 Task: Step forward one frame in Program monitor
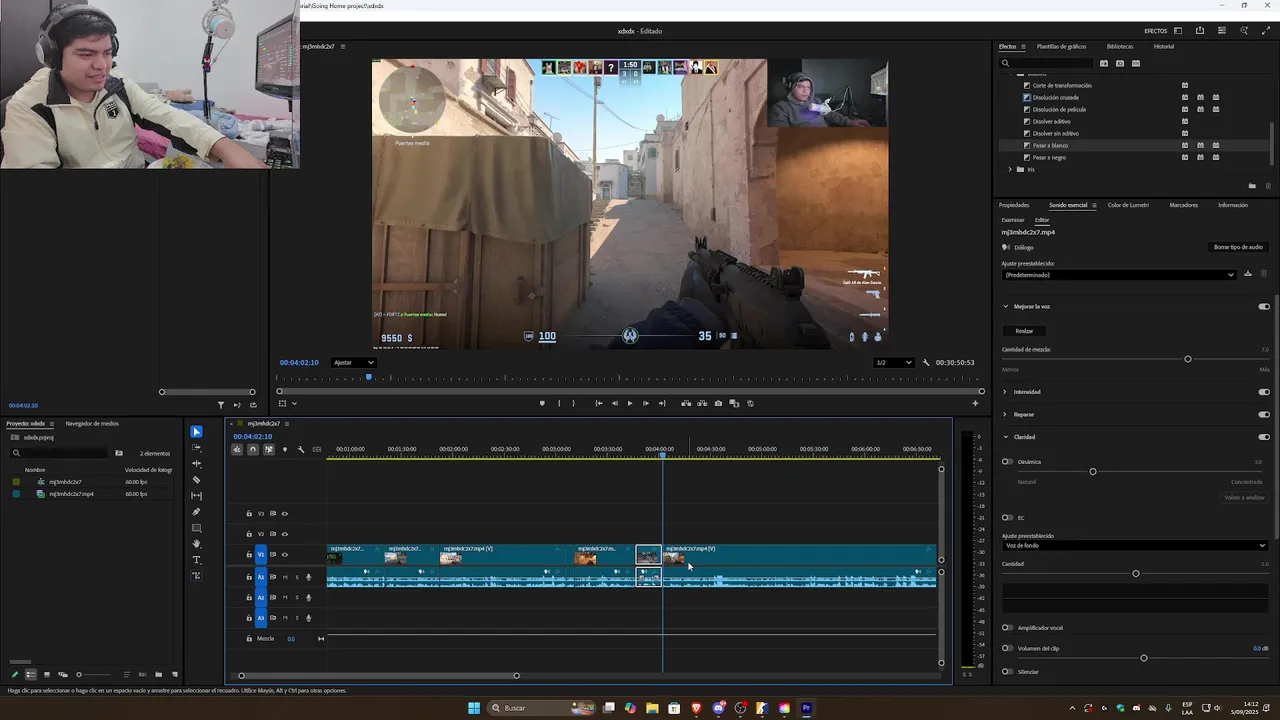click(x=645, y=403)
